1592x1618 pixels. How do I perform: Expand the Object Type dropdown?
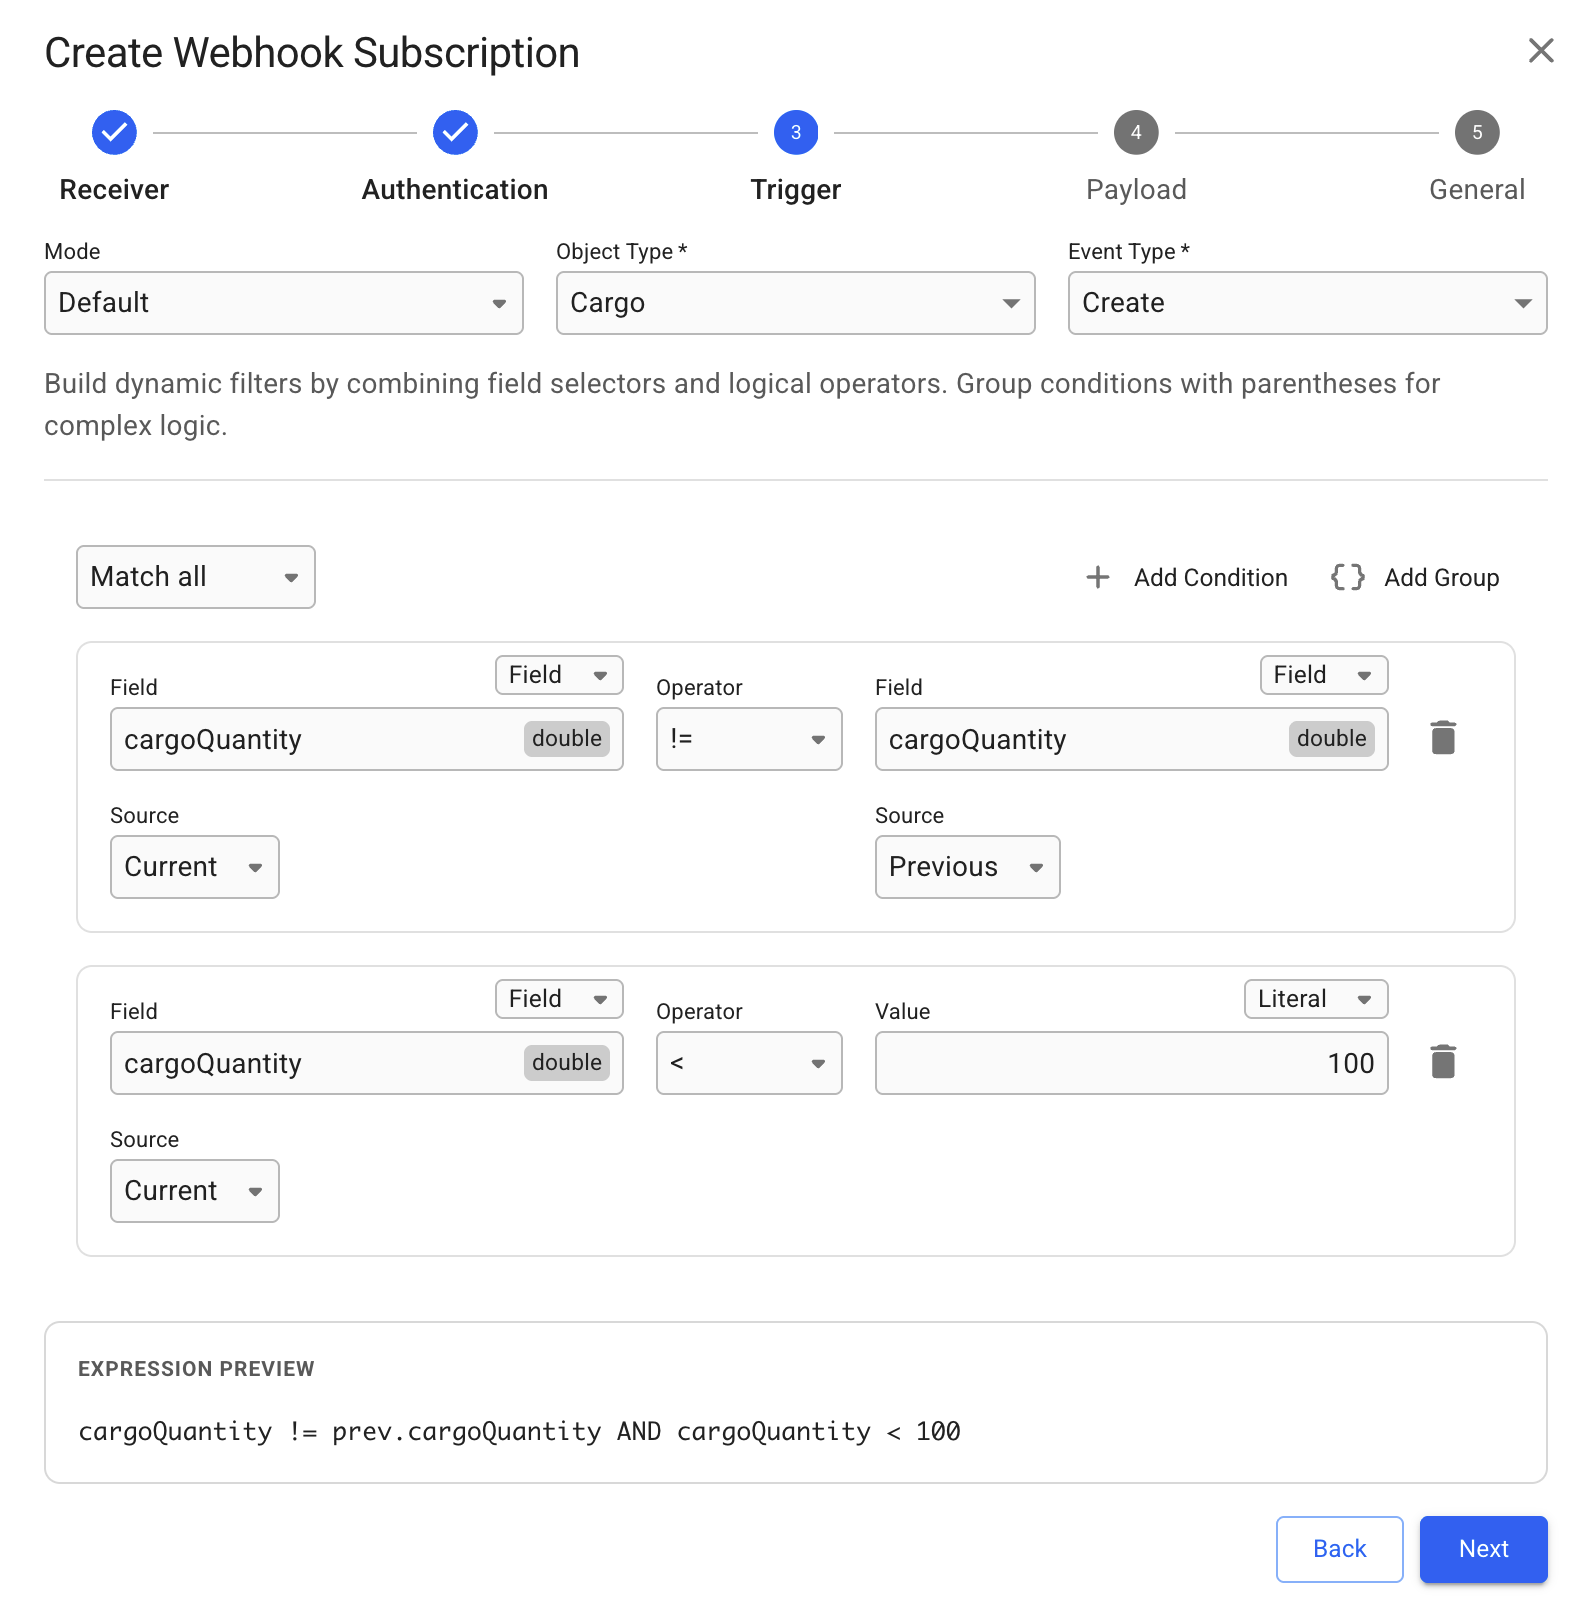(795, 303)
